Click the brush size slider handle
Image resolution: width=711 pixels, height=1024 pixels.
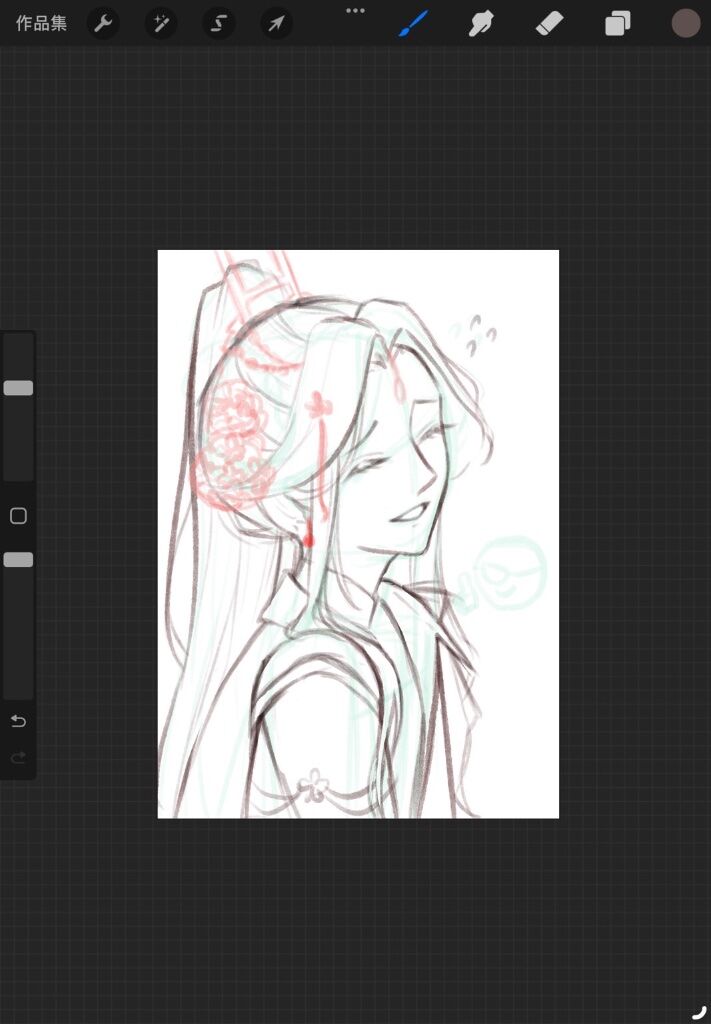pyautogui.click(x=18, y=388)
